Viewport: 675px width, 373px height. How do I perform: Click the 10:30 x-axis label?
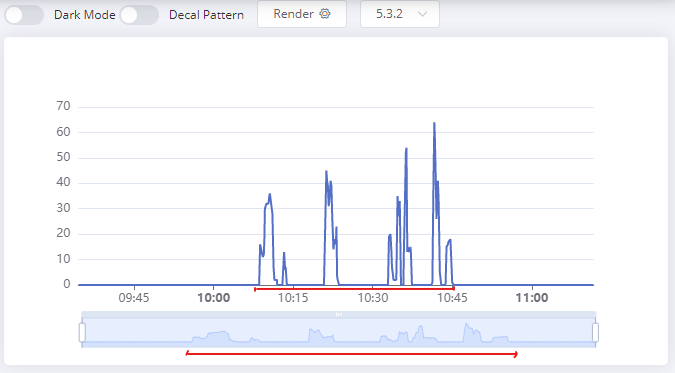[373, 298]
